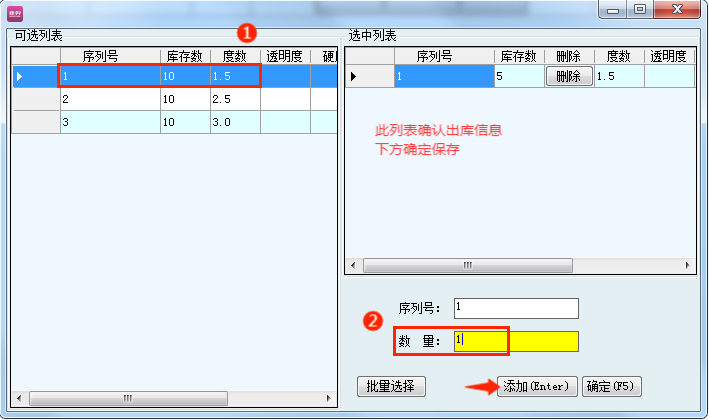Select serial number 2 row in 可选列表
709x420 pixels.
109,100
